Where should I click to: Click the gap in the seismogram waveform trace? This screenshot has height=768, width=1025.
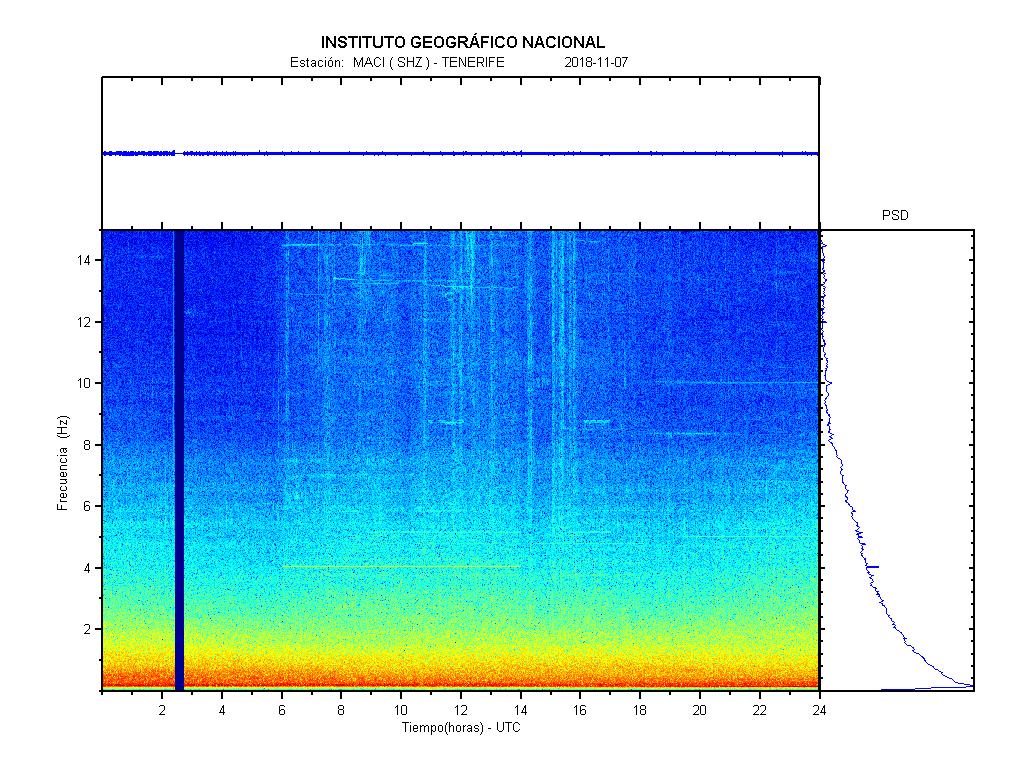(179, 153)
